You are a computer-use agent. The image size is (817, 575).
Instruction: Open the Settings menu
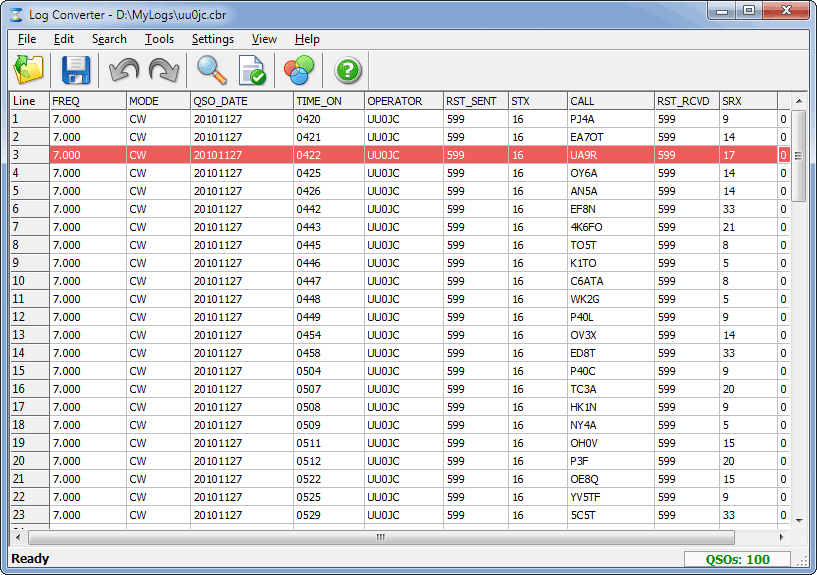(x=212, y=39)
